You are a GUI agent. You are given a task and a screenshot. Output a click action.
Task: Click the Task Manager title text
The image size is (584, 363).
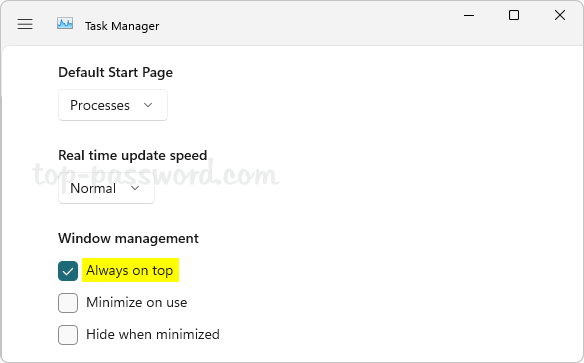[x=122, y=26]
